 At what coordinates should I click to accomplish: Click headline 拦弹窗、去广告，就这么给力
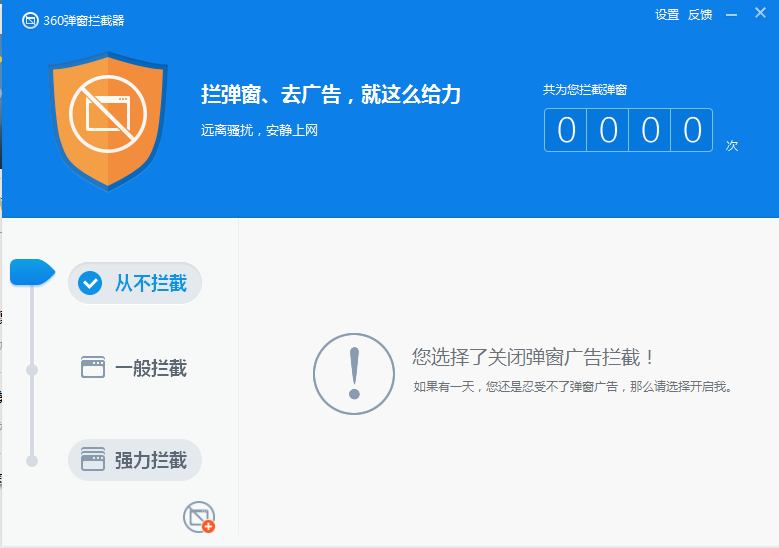coord(331,94)
